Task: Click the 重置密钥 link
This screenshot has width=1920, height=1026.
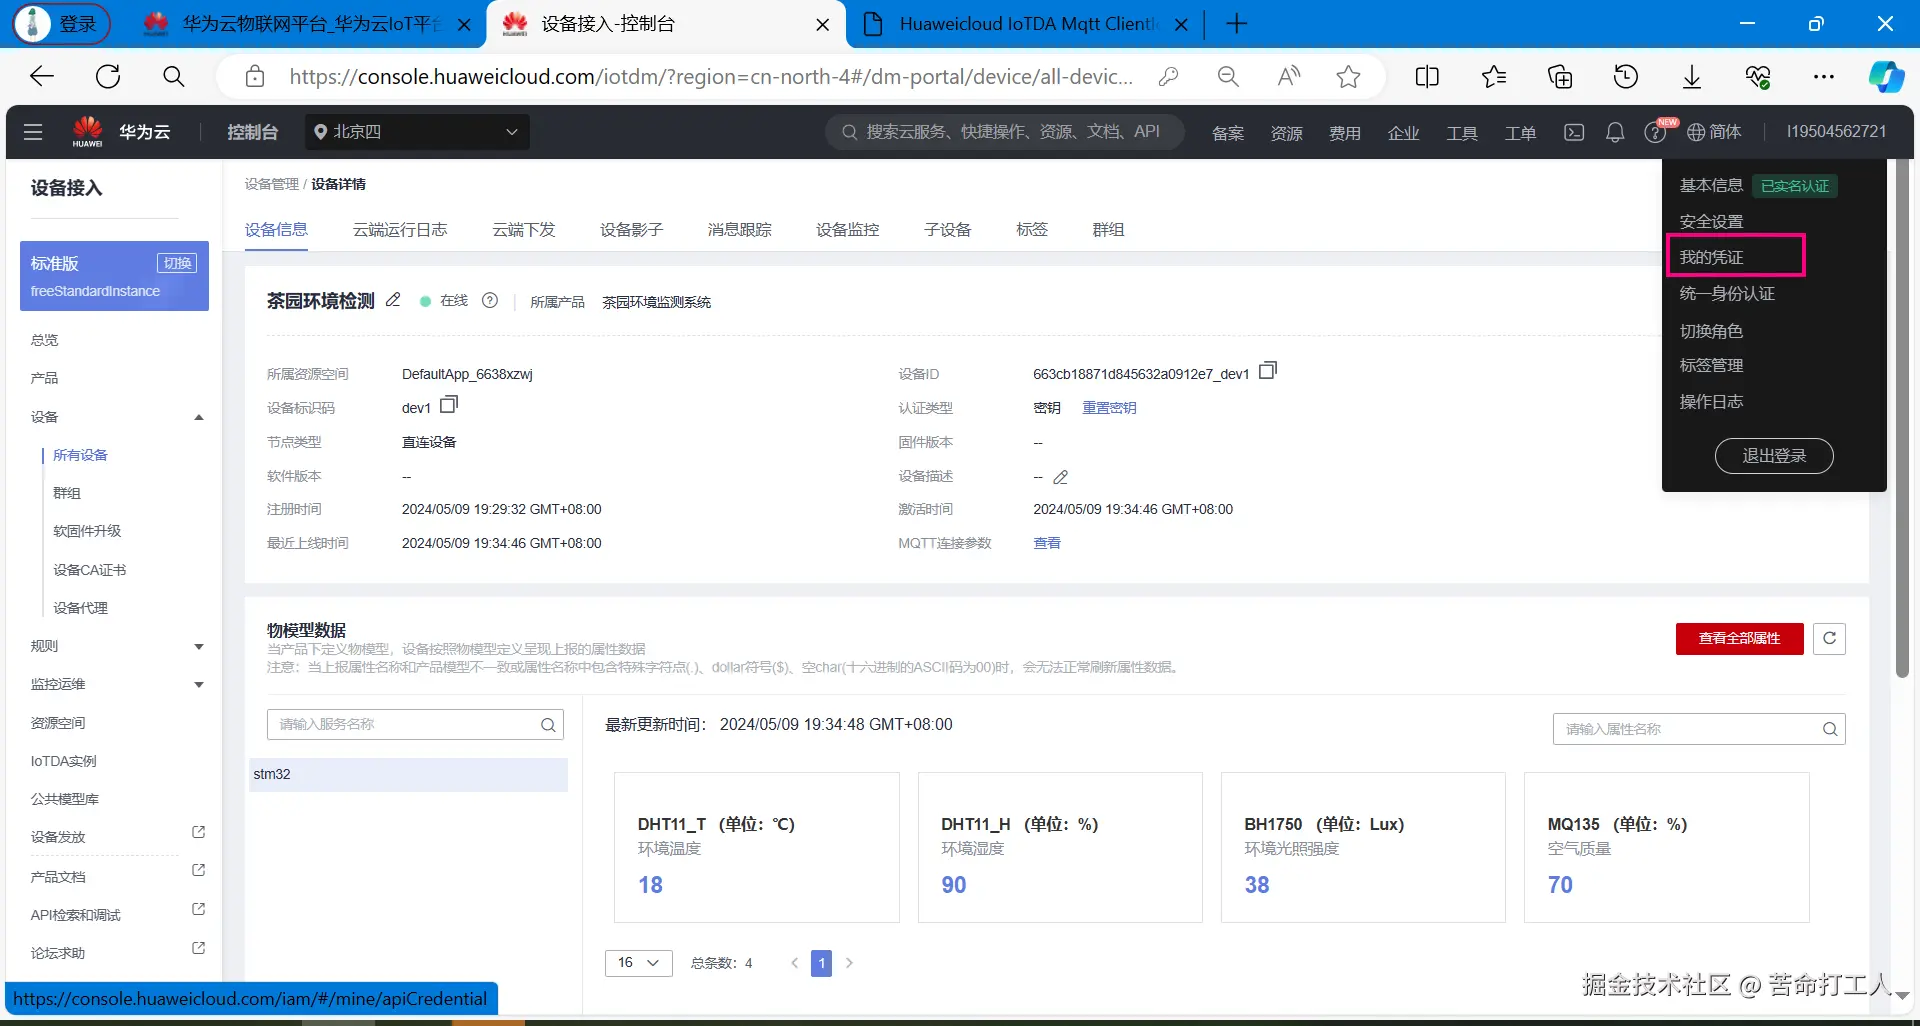Action: (x=1109, y=407)
